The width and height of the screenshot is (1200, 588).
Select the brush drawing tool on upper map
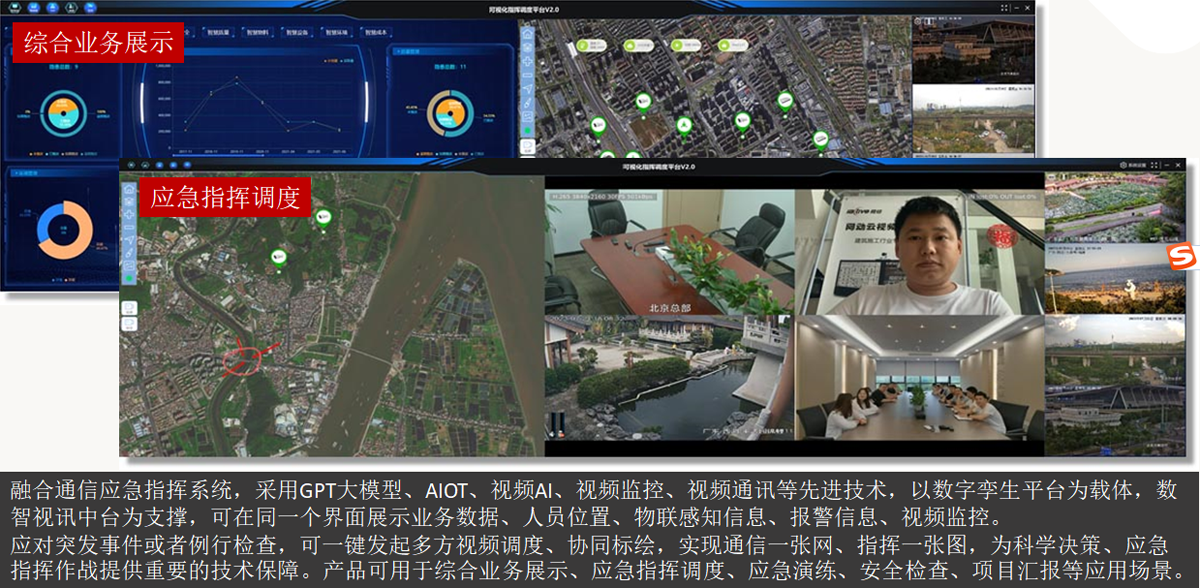coord(527,102)
